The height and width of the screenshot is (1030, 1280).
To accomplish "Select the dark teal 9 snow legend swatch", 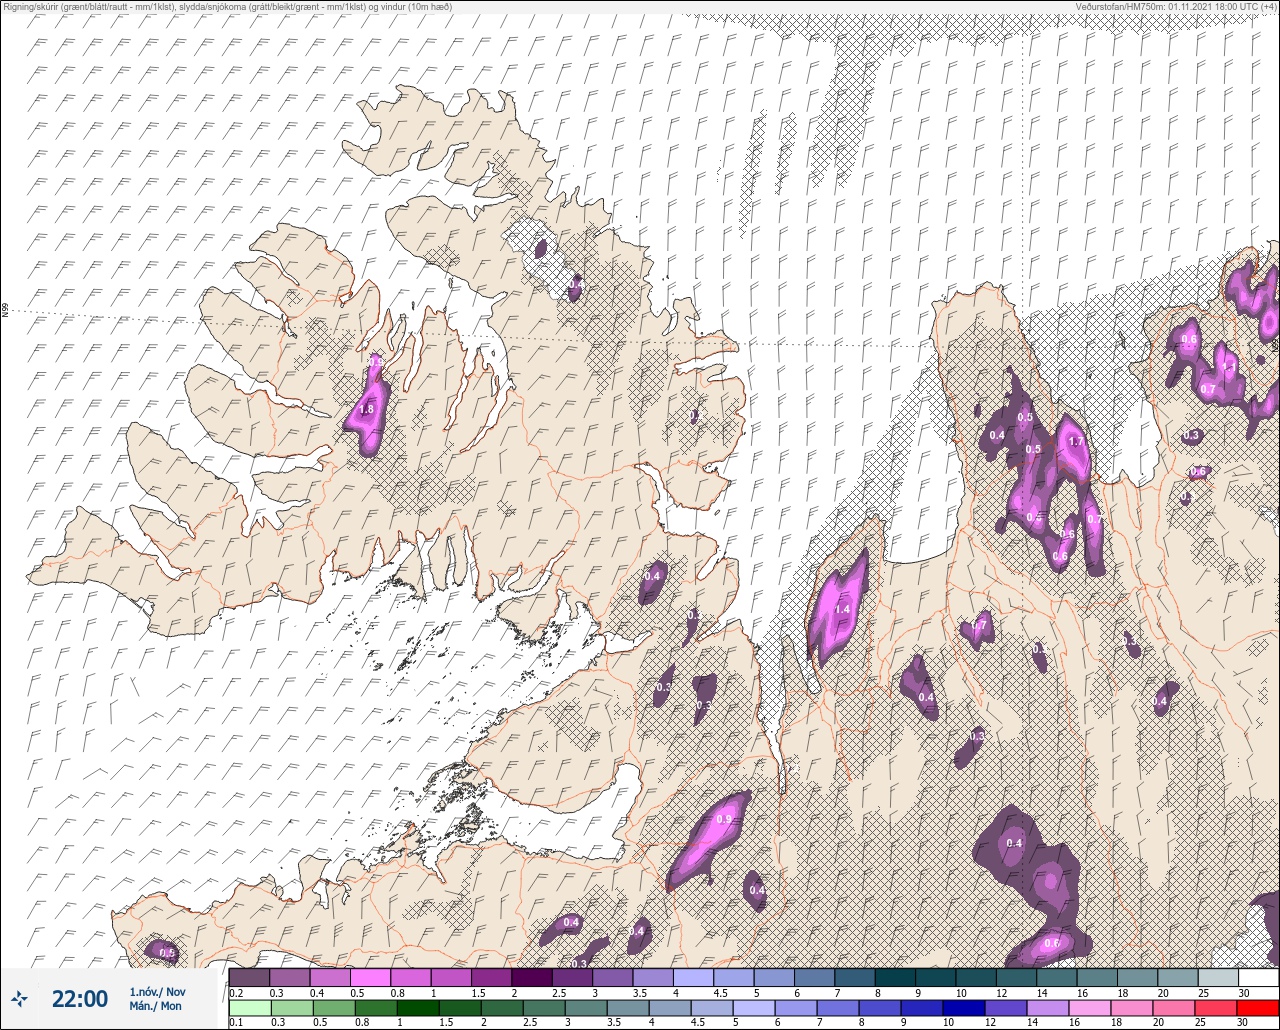I will tap(935, 977).
